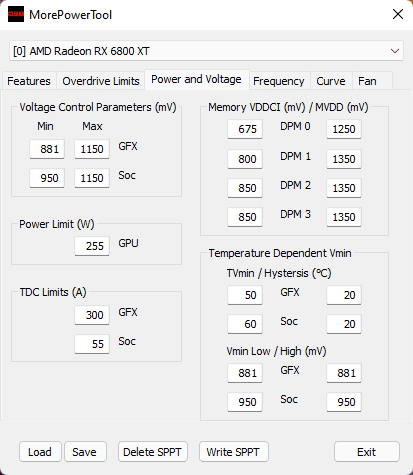
Task: Select the Fan tab
Action: click(x=367, y=81)
